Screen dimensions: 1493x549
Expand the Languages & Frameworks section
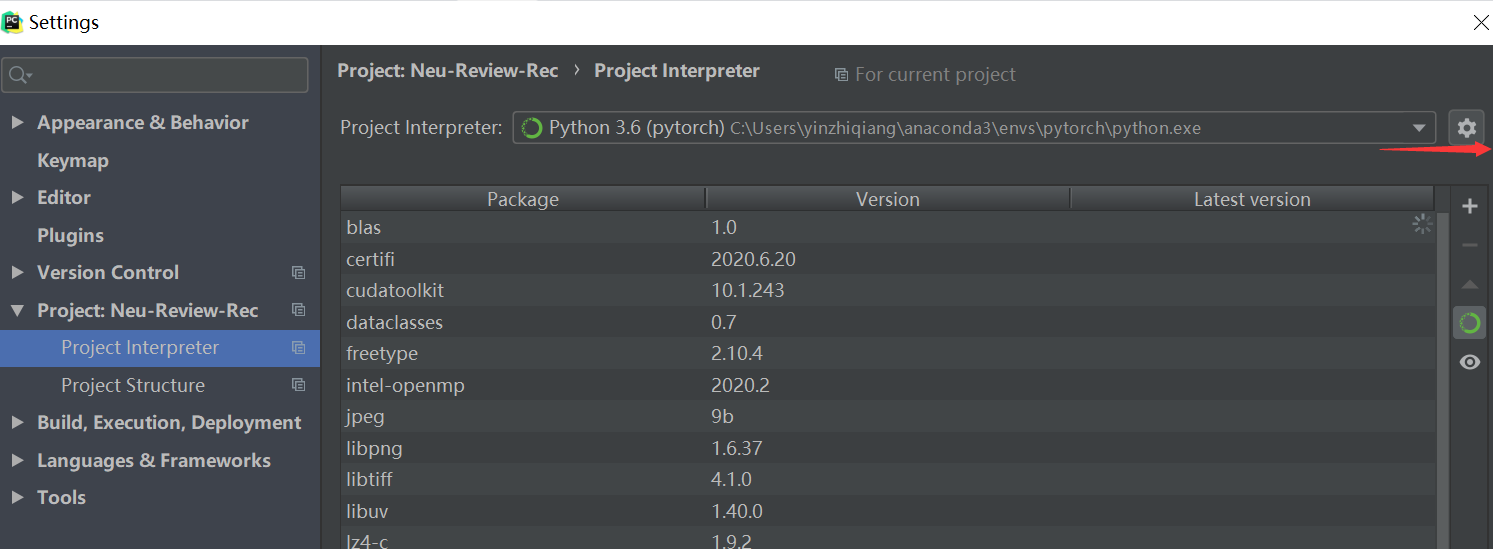pyautogui.click(x=17, y=460)
